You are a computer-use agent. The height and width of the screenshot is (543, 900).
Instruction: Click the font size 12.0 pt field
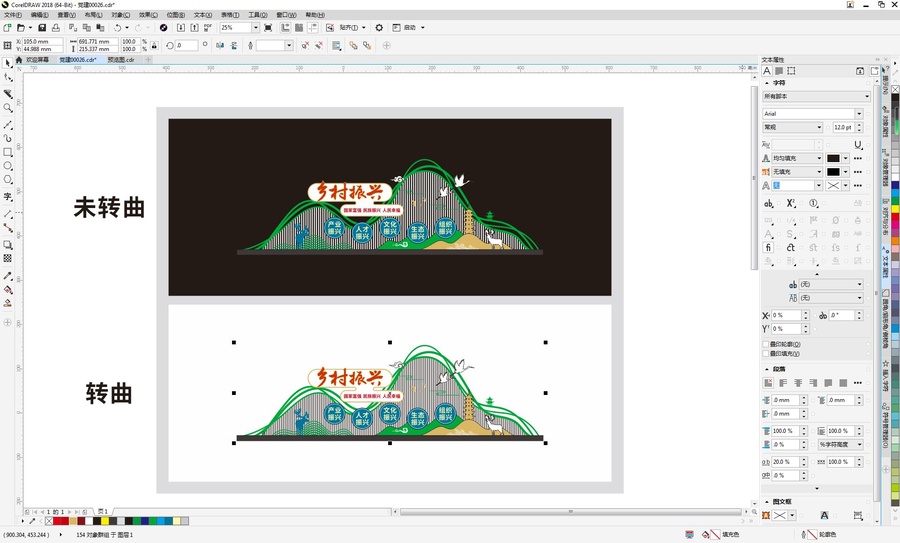[x=843, y=127]
